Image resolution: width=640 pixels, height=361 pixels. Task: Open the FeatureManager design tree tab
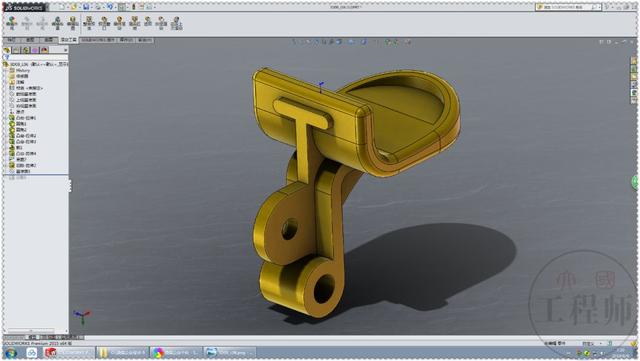(x=7, y=50)
